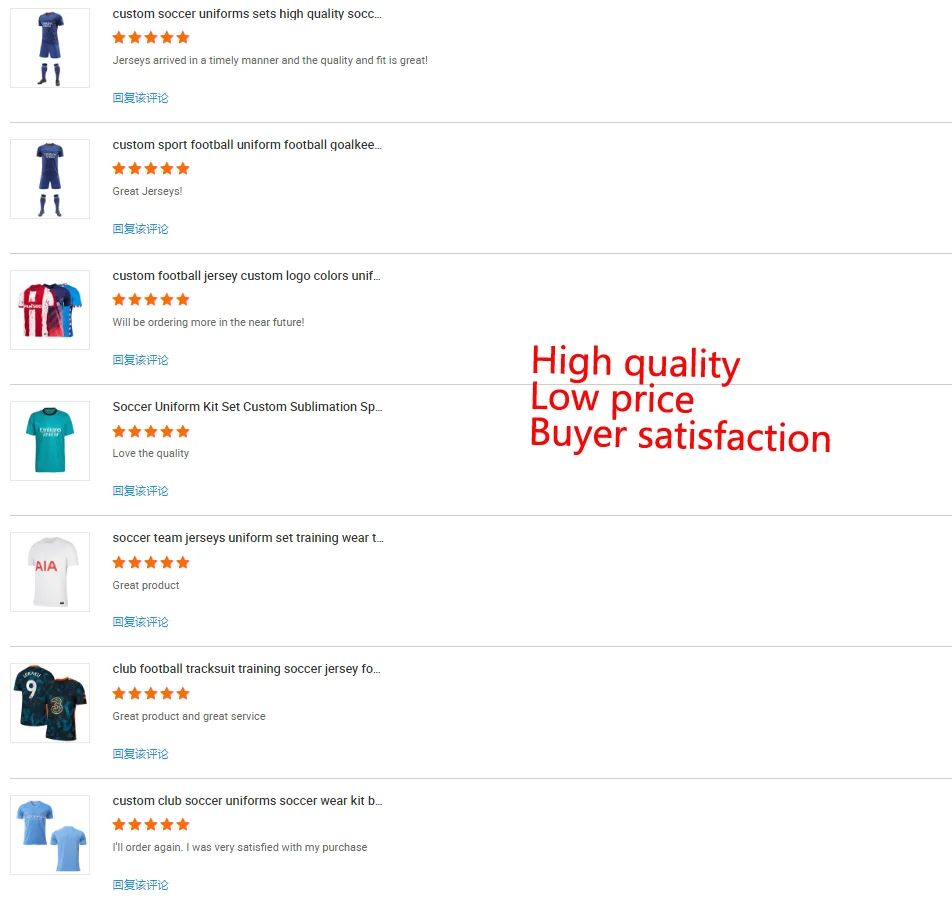The width and height of the screenshot is (952, 907).
Task: Open the 'custom sport football uniform' product title
Action: pos(246,145)
